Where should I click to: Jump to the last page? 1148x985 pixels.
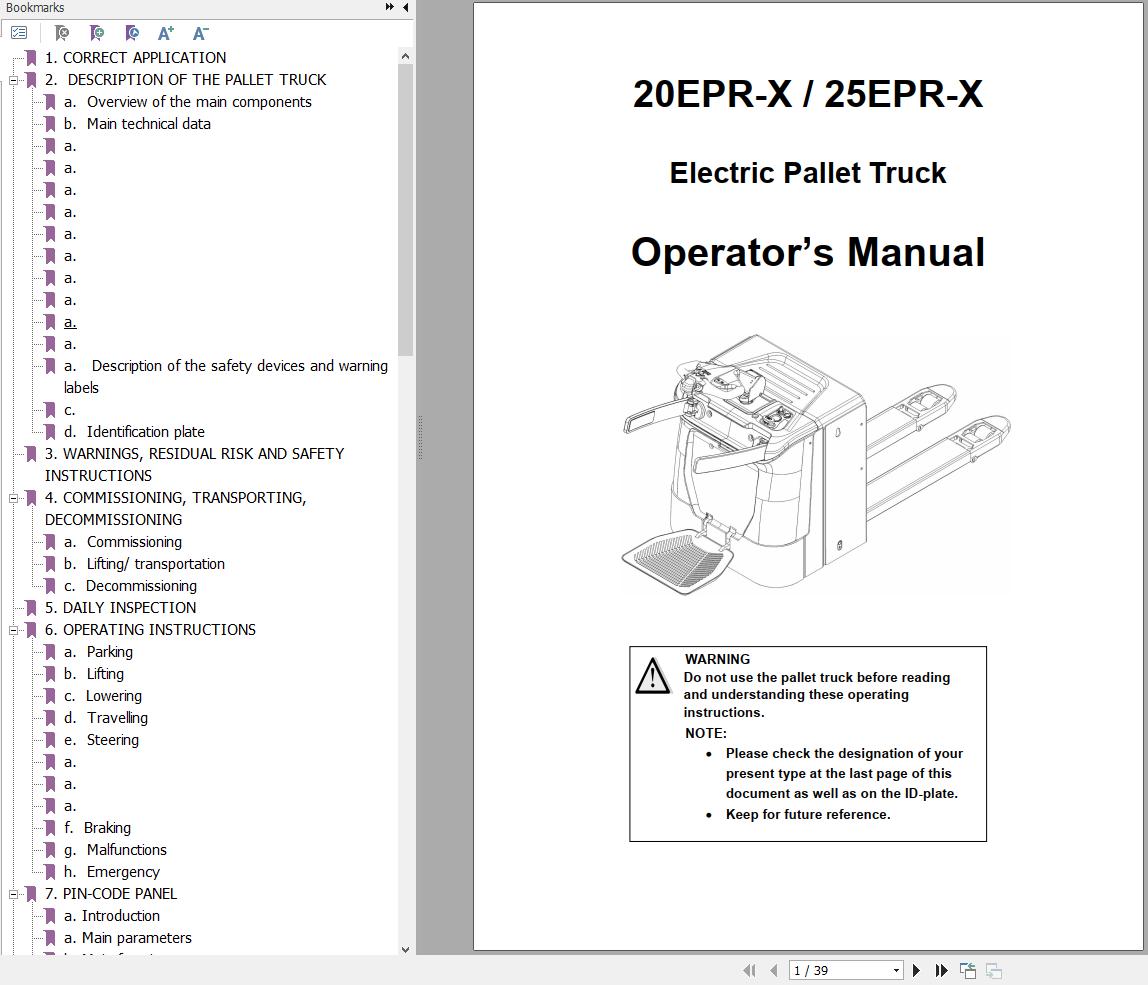pos(942,970)
